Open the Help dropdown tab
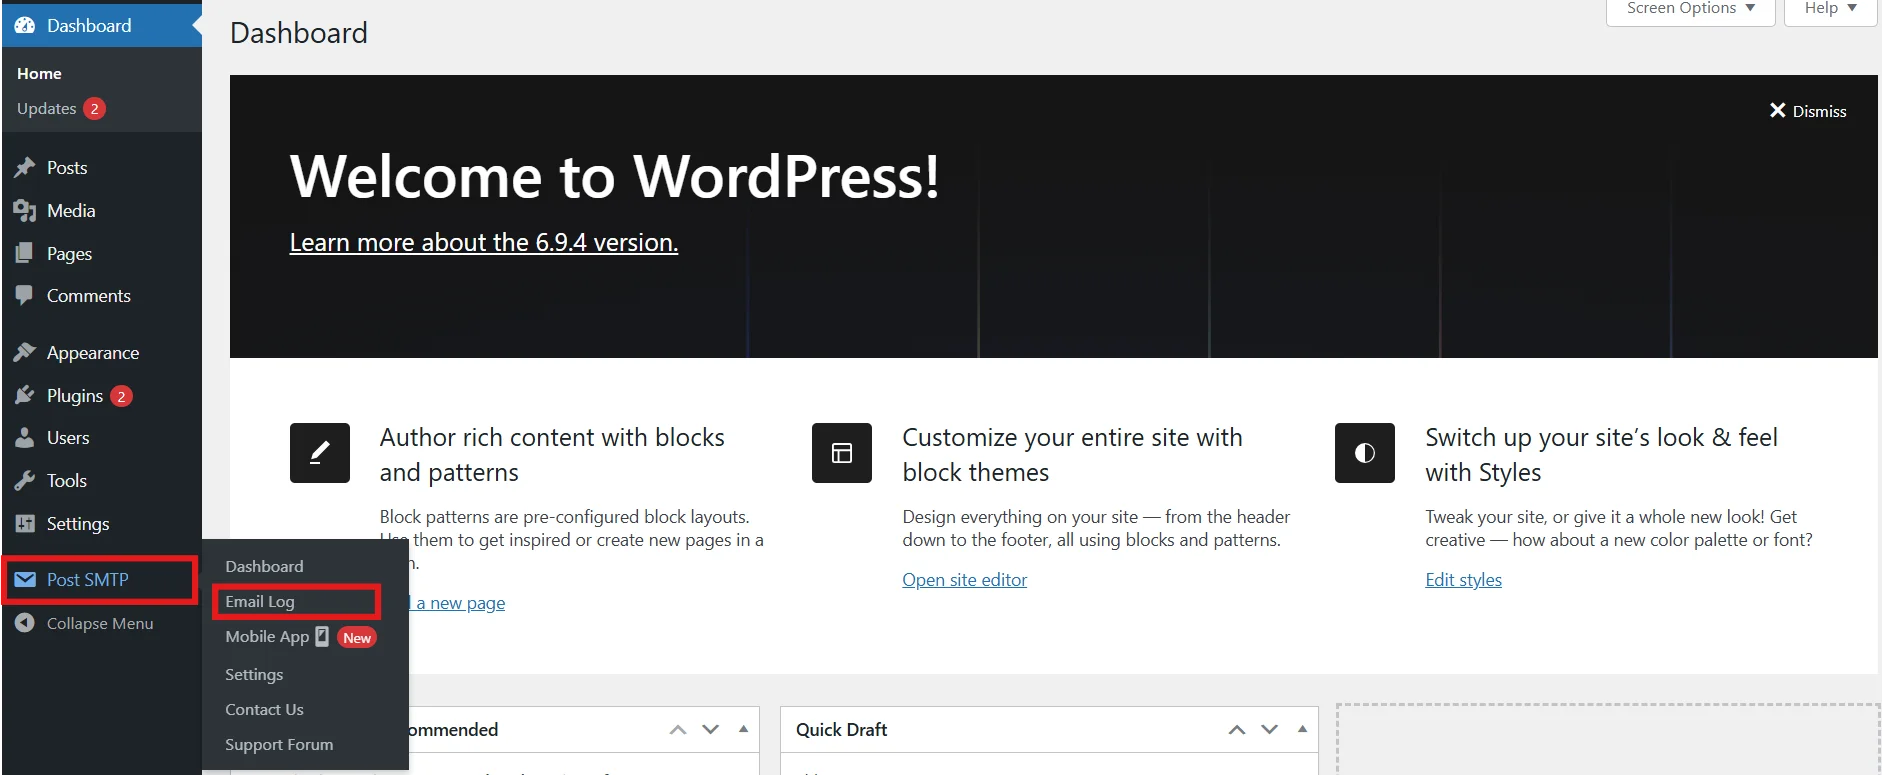This screenshot has width=1882, height=775. [1830, 9]
